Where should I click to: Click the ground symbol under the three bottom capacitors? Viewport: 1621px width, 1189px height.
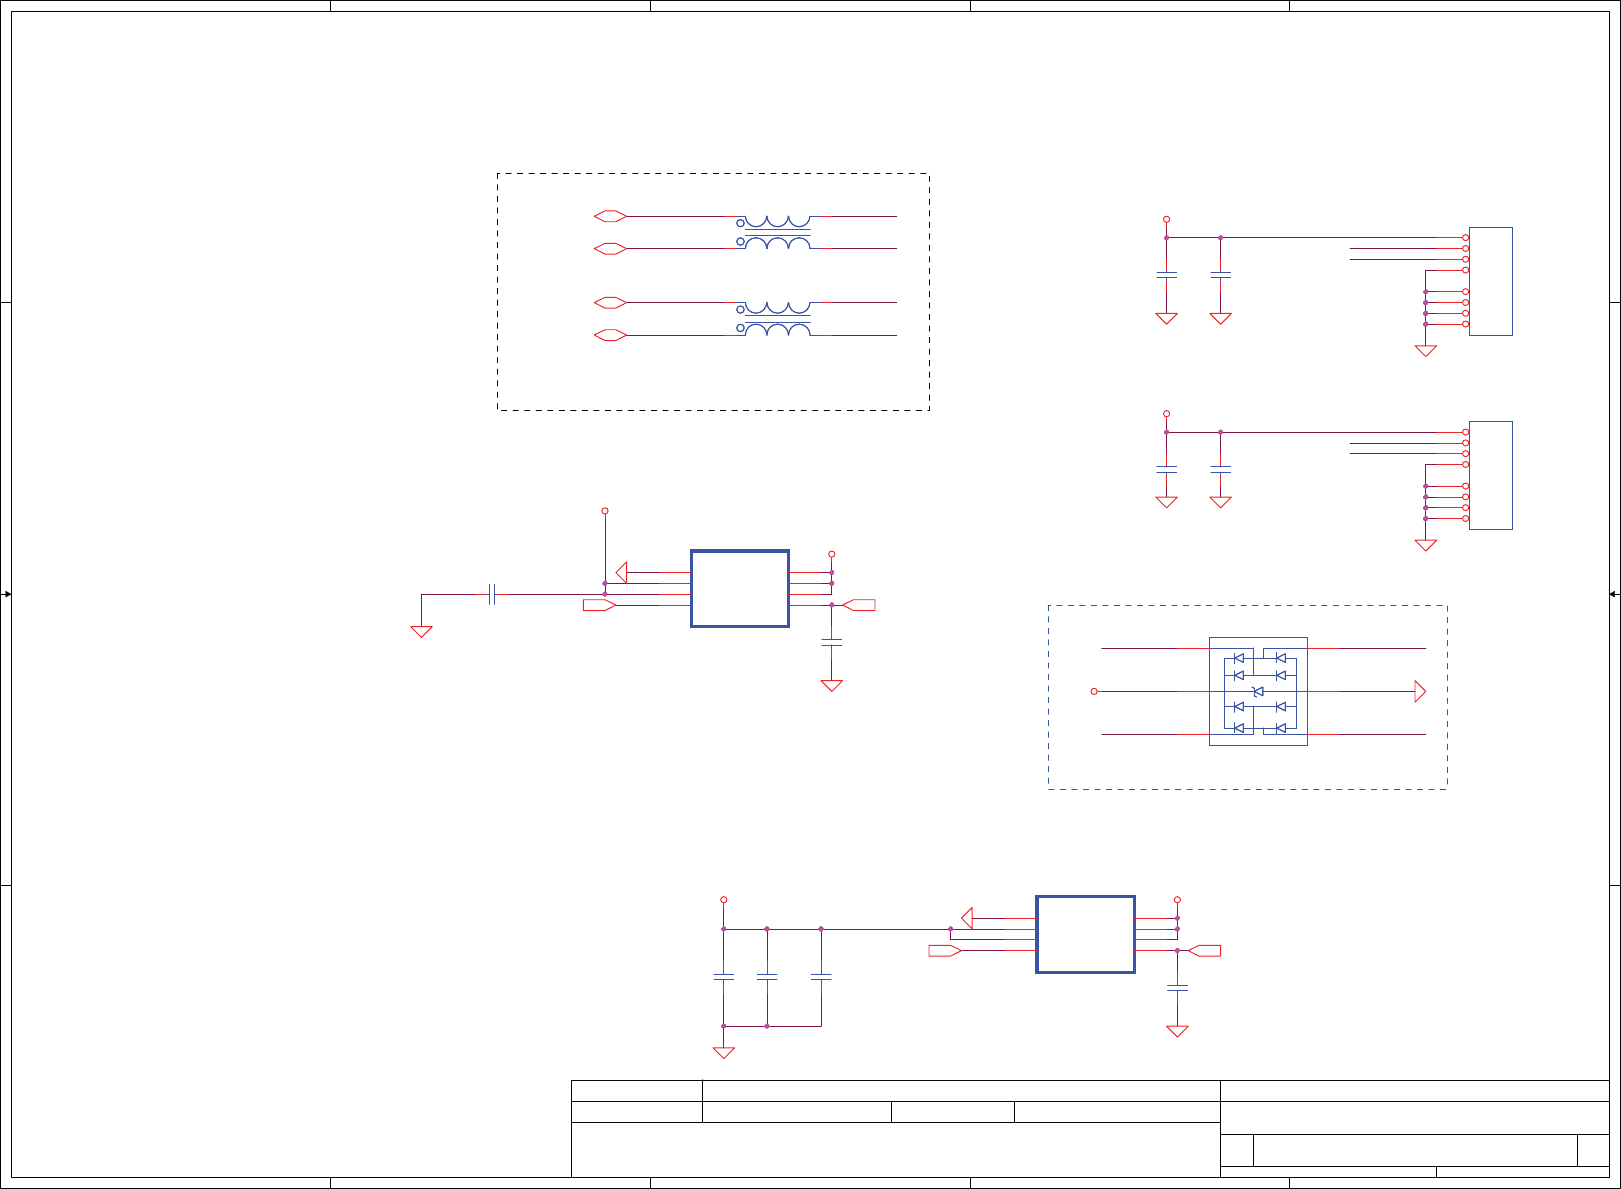[723, 1052]
